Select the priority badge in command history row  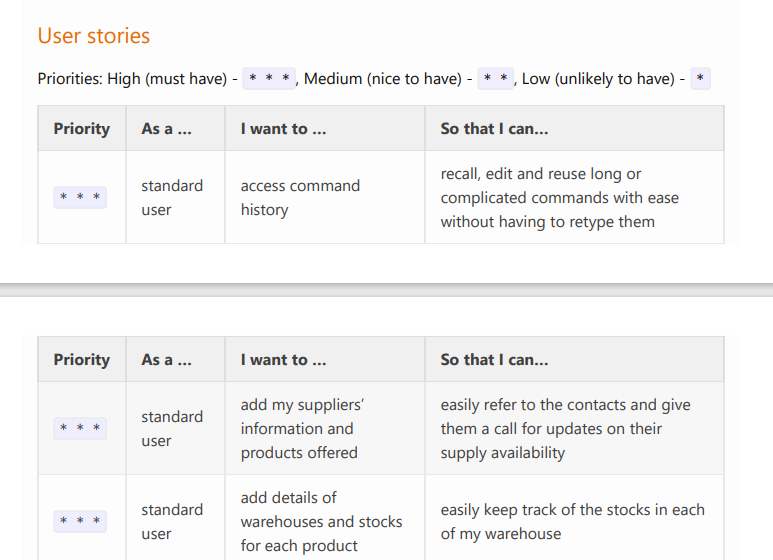(80, 197)
